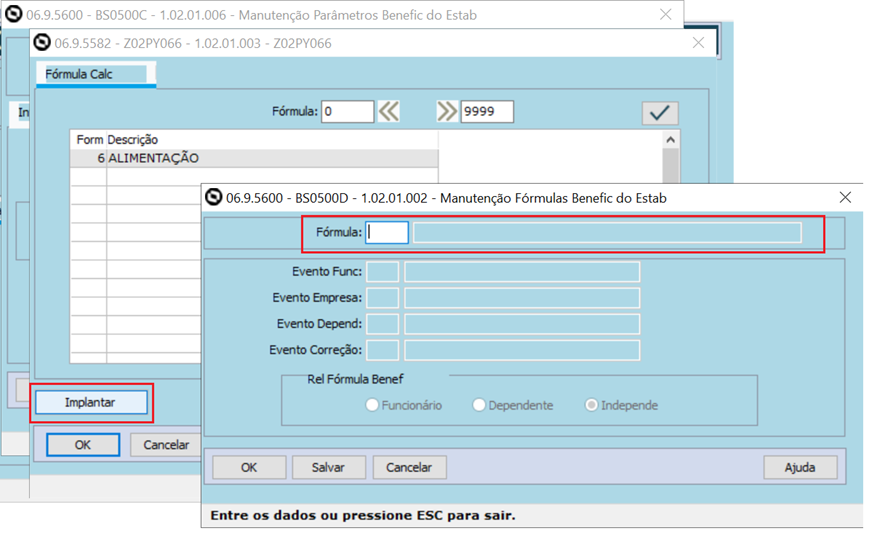Viewport: 885px width, 536px height.
Task: Click the Fórmula code input in BS0500D
Action: (x=387, y=232)
